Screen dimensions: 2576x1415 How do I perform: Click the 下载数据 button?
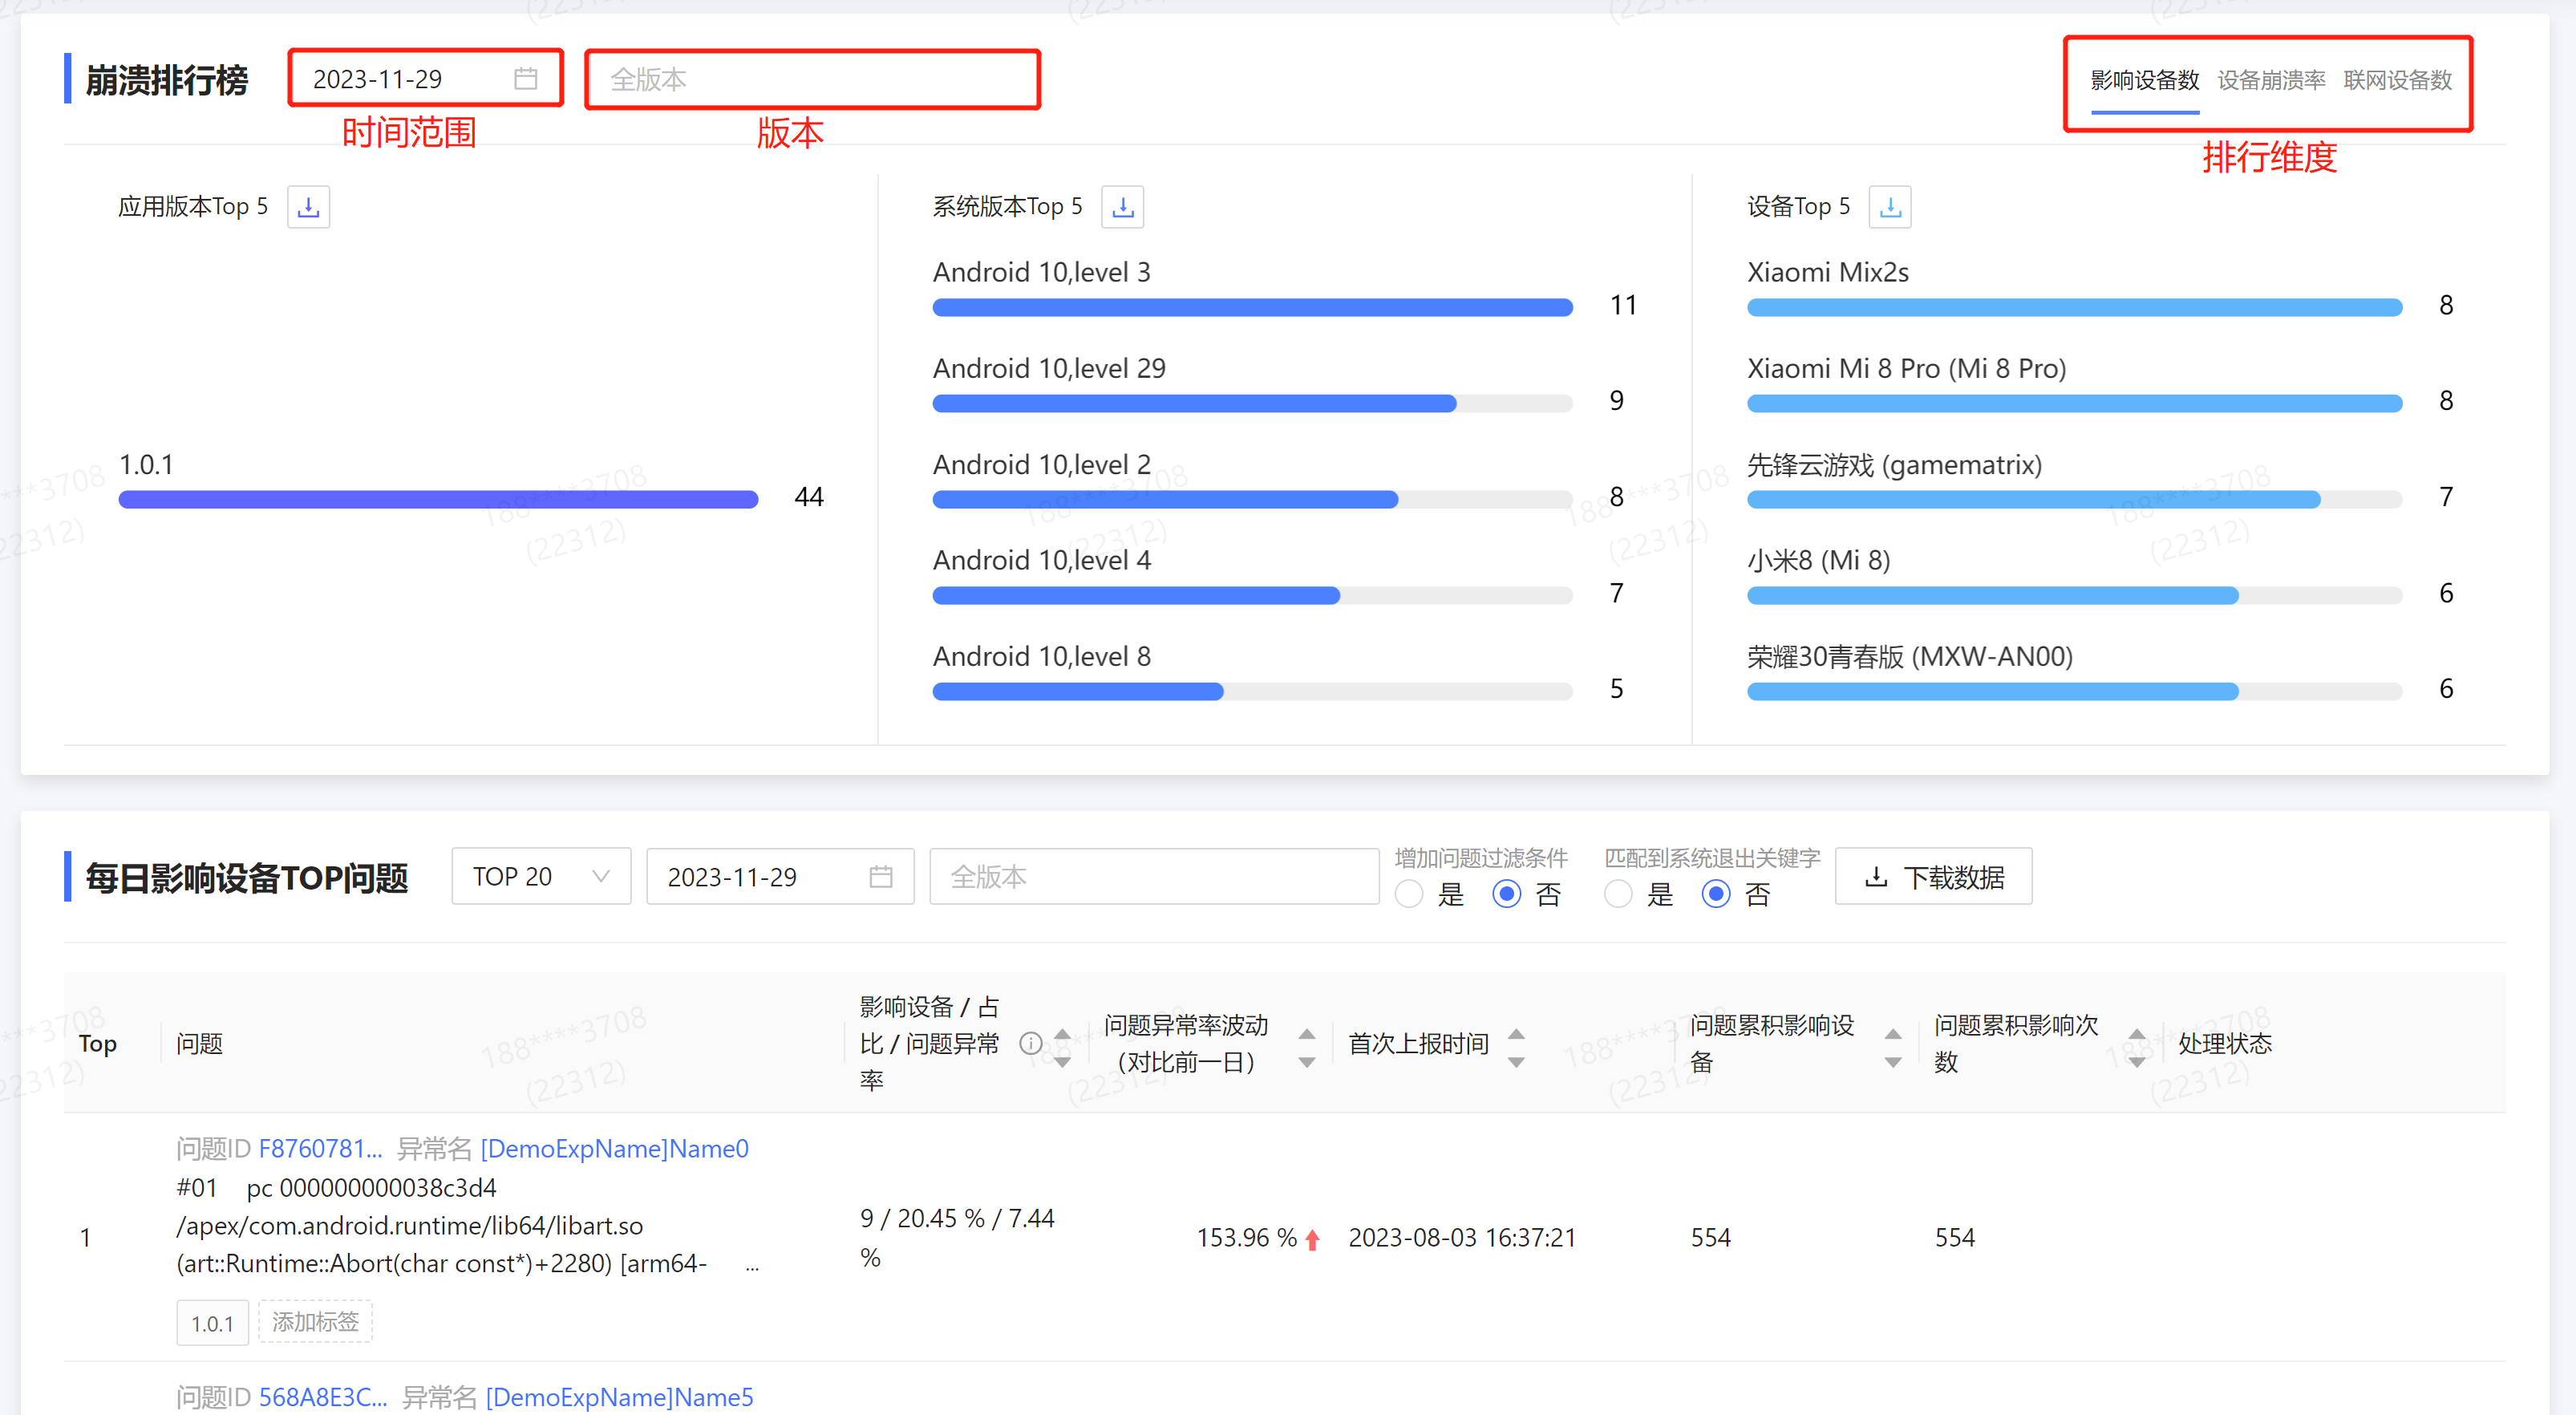coord(1933,877)
